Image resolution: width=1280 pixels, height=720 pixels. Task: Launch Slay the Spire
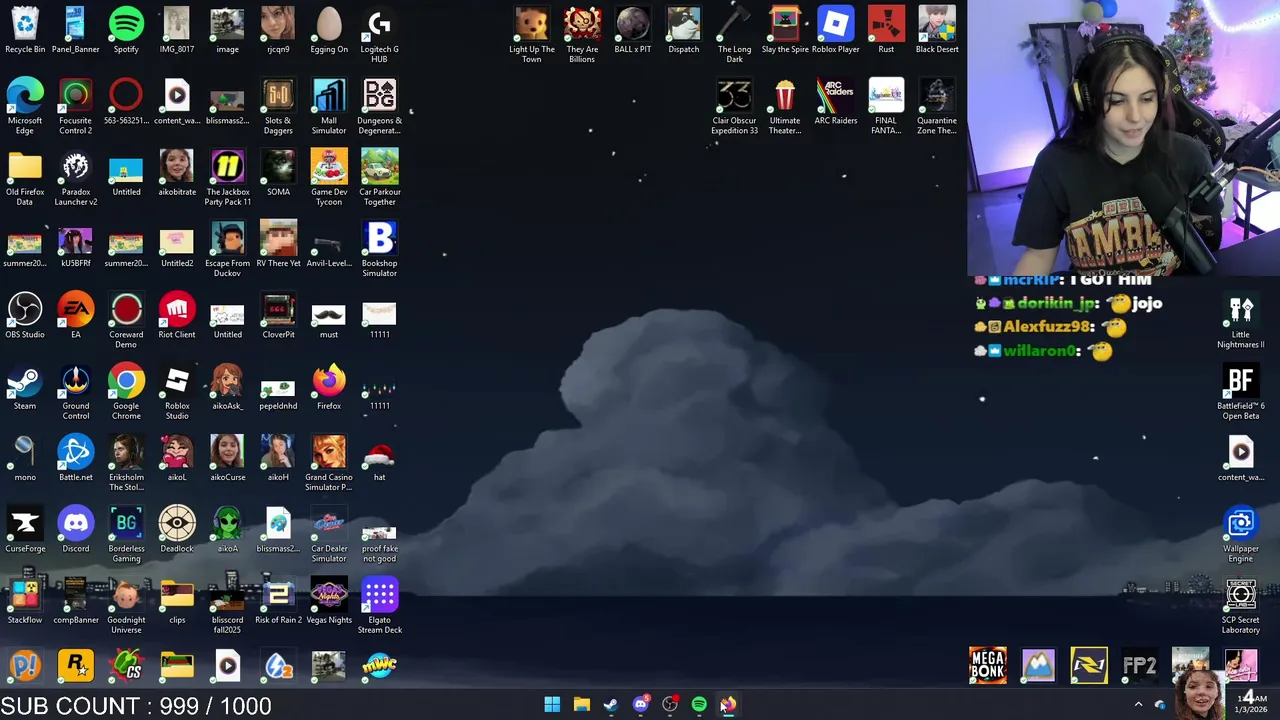[785, 30]
